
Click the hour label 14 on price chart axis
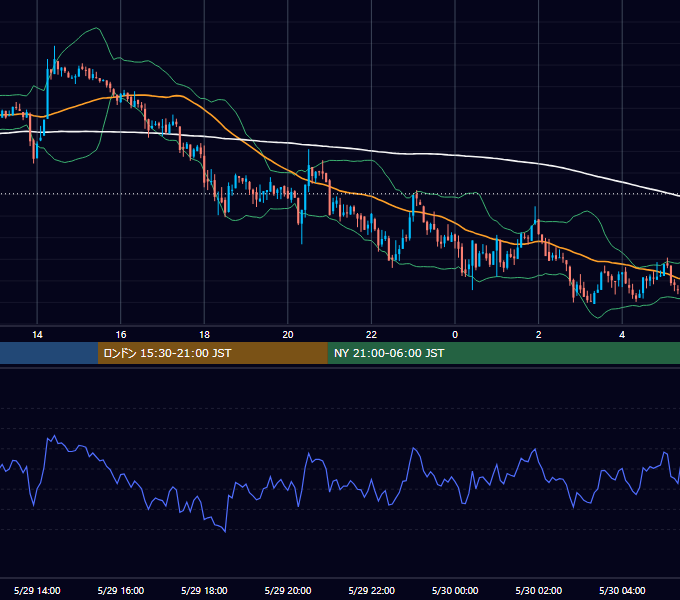pos(37,335)
